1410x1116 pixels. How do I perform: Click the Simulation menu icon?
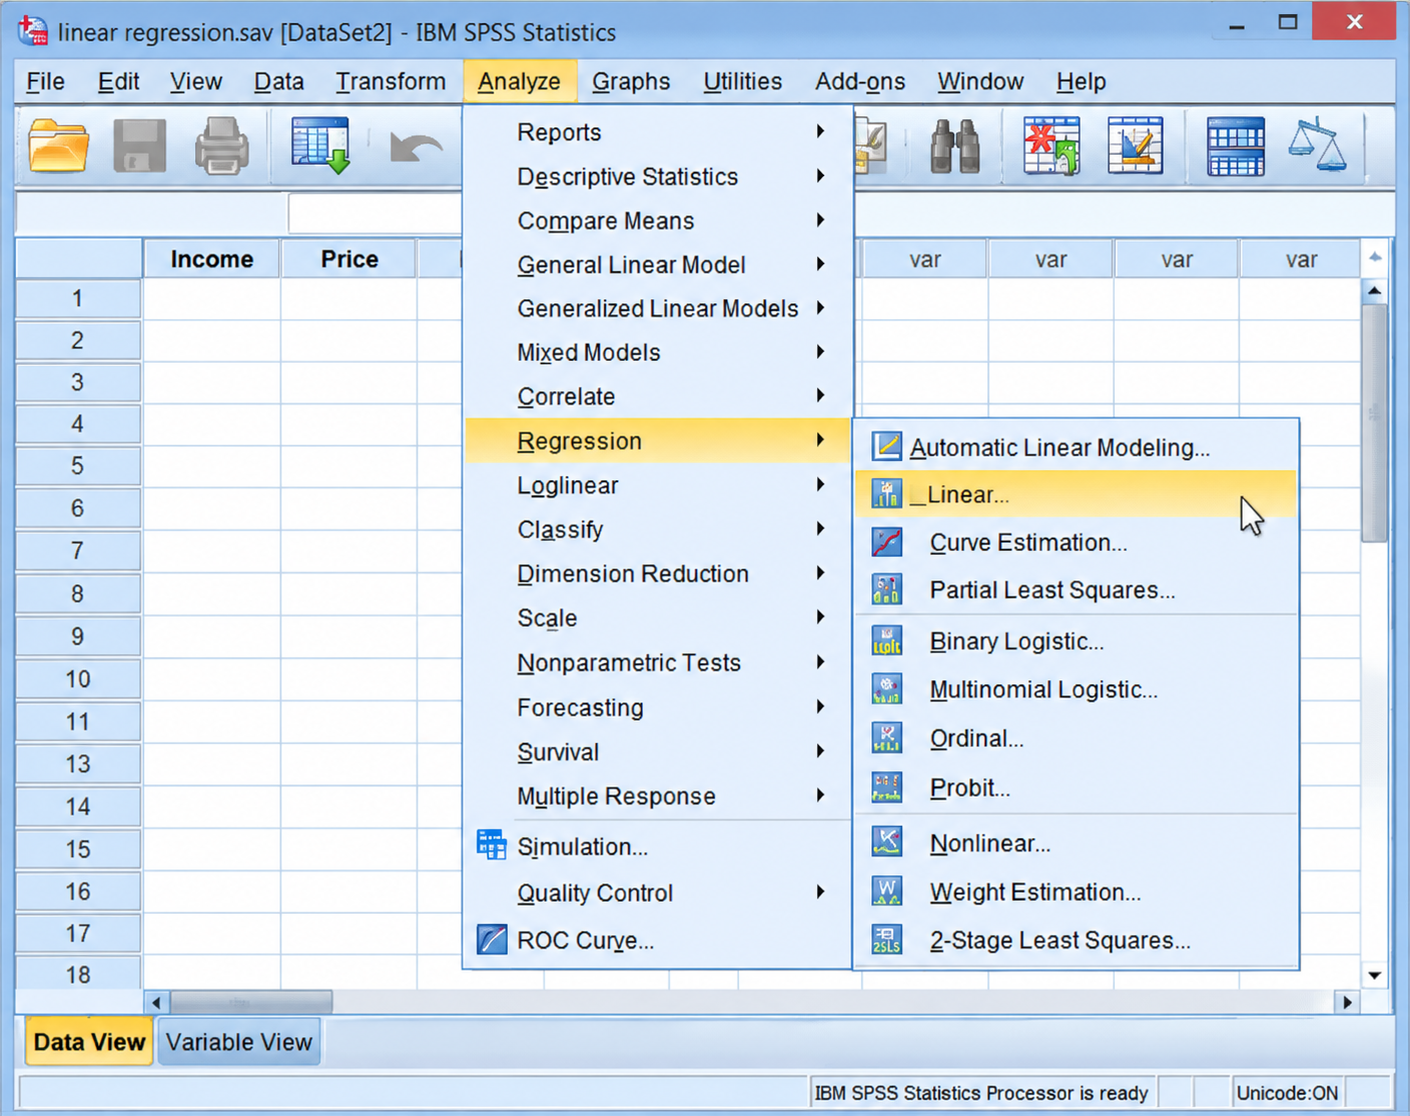click(x=491, y=845)
